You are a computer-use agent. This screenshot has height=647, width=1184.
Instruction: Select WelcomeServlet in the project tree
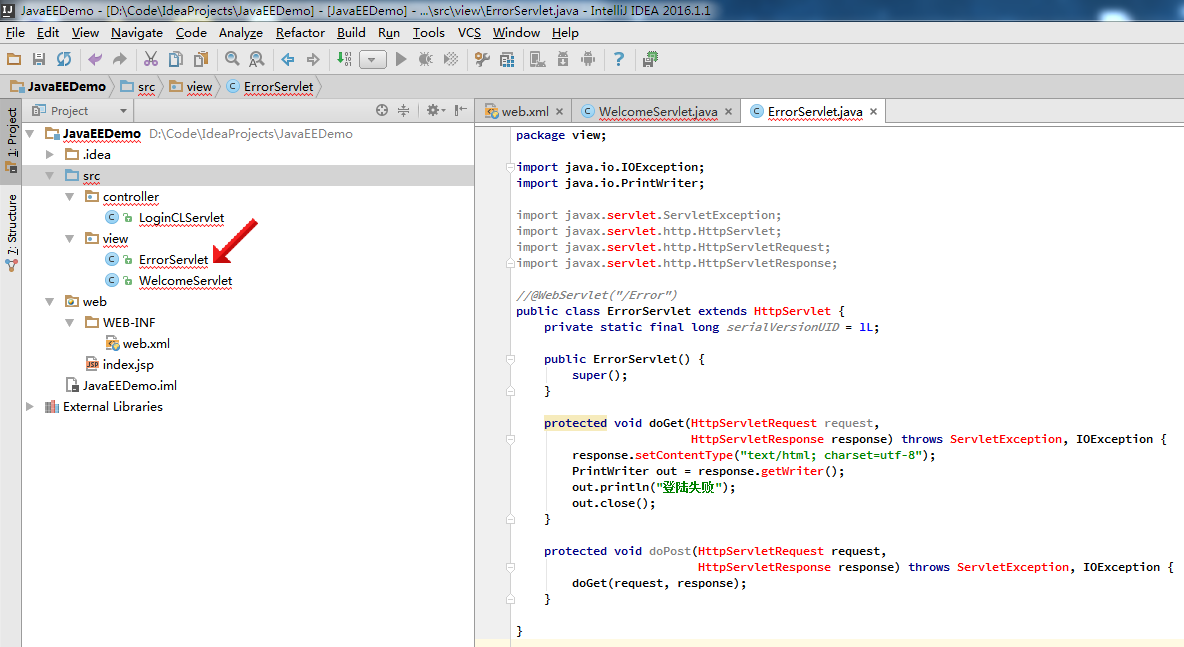[x=185, y=281]
